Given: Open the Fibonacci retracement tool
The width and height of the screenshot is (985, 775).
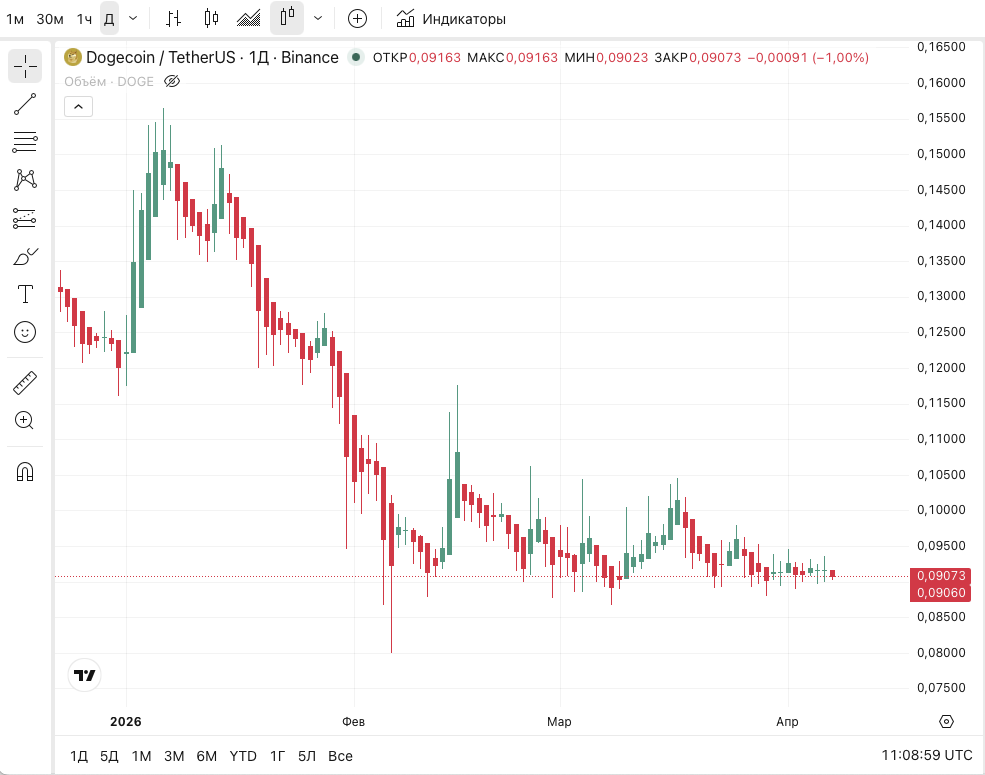Looking at the screenshot, I should tap(25, 142).
